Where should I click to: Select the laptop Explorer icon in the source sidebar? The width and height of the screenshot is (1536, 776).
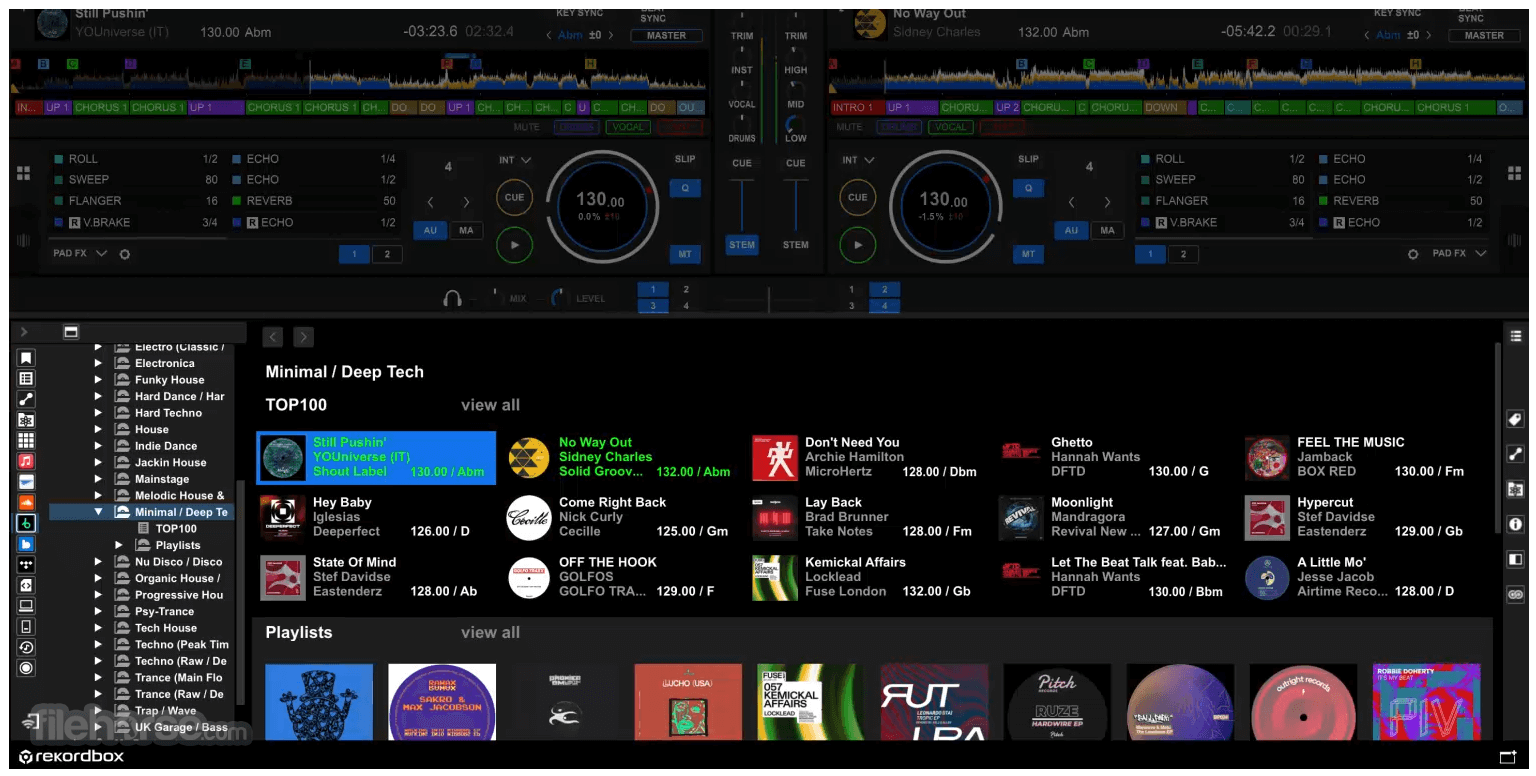[26, 606]
